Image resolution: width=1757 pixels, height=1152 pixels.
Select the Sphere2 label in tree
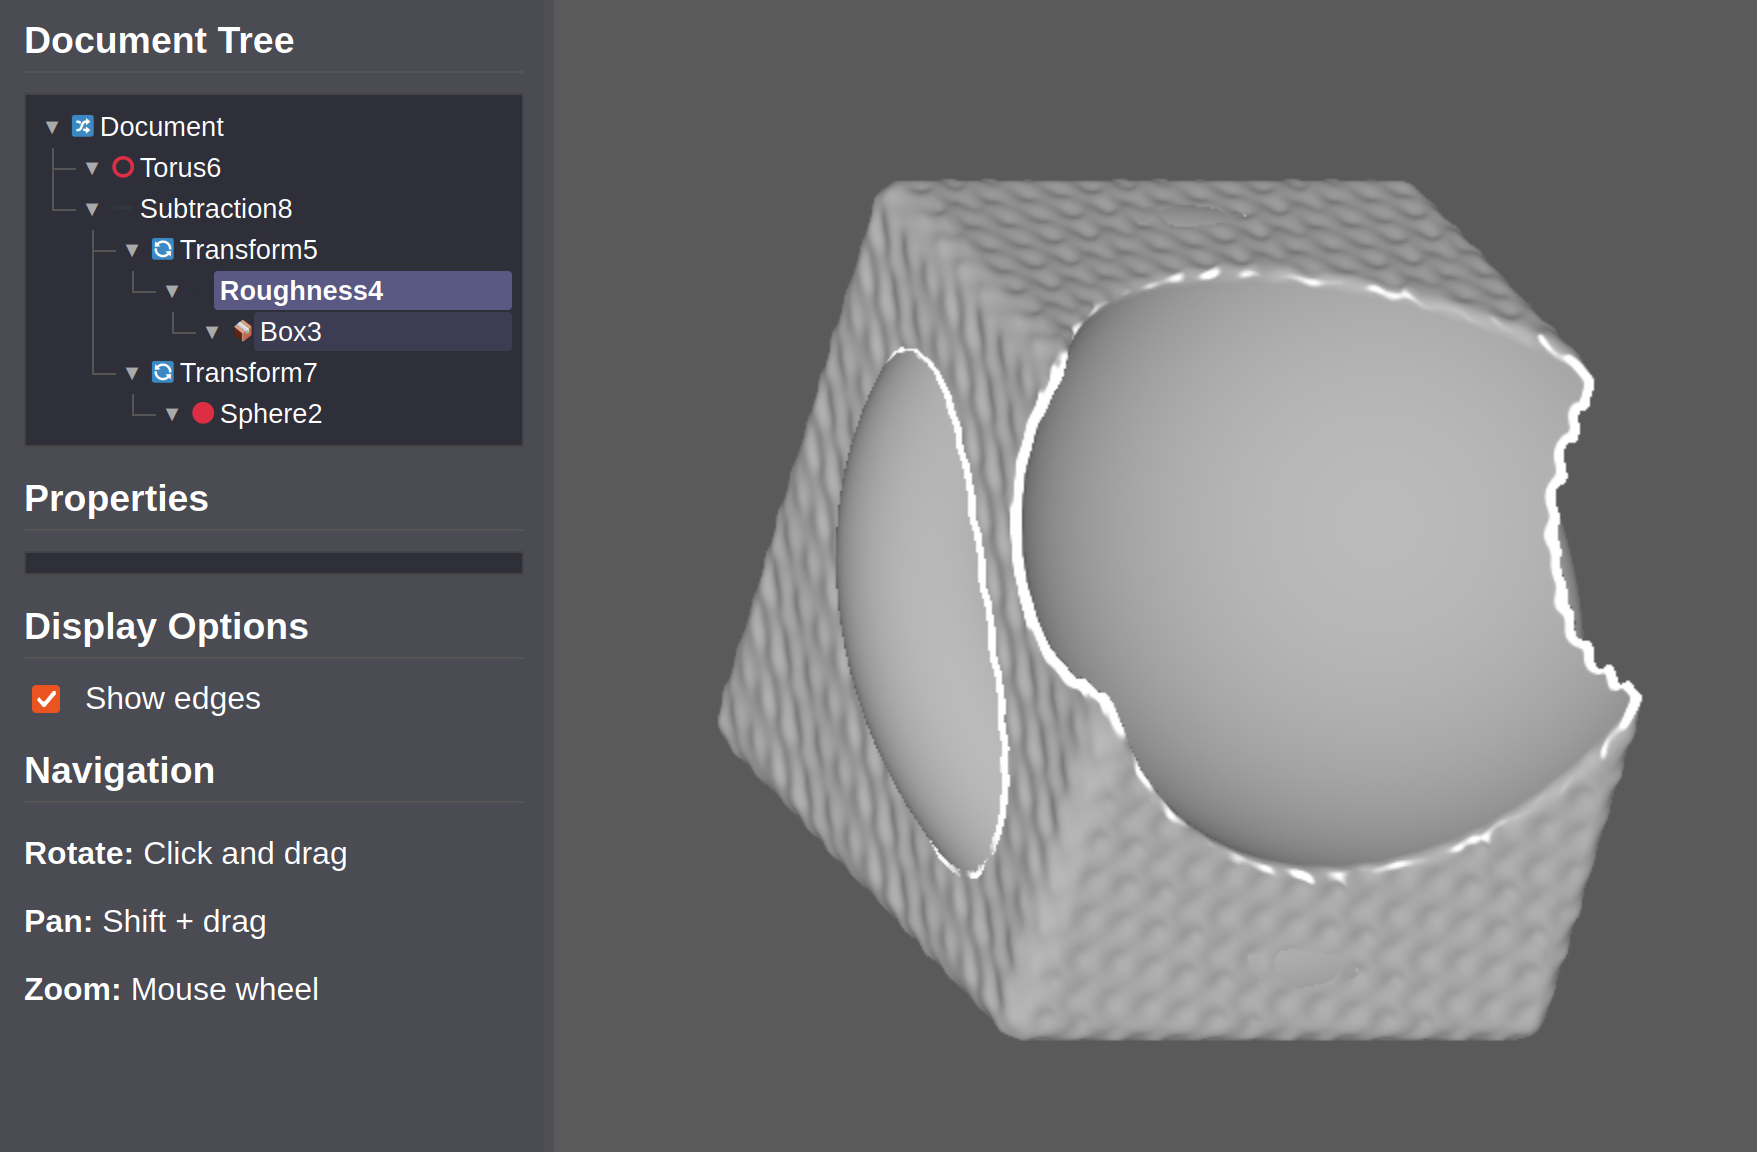(x=271, y=413)
